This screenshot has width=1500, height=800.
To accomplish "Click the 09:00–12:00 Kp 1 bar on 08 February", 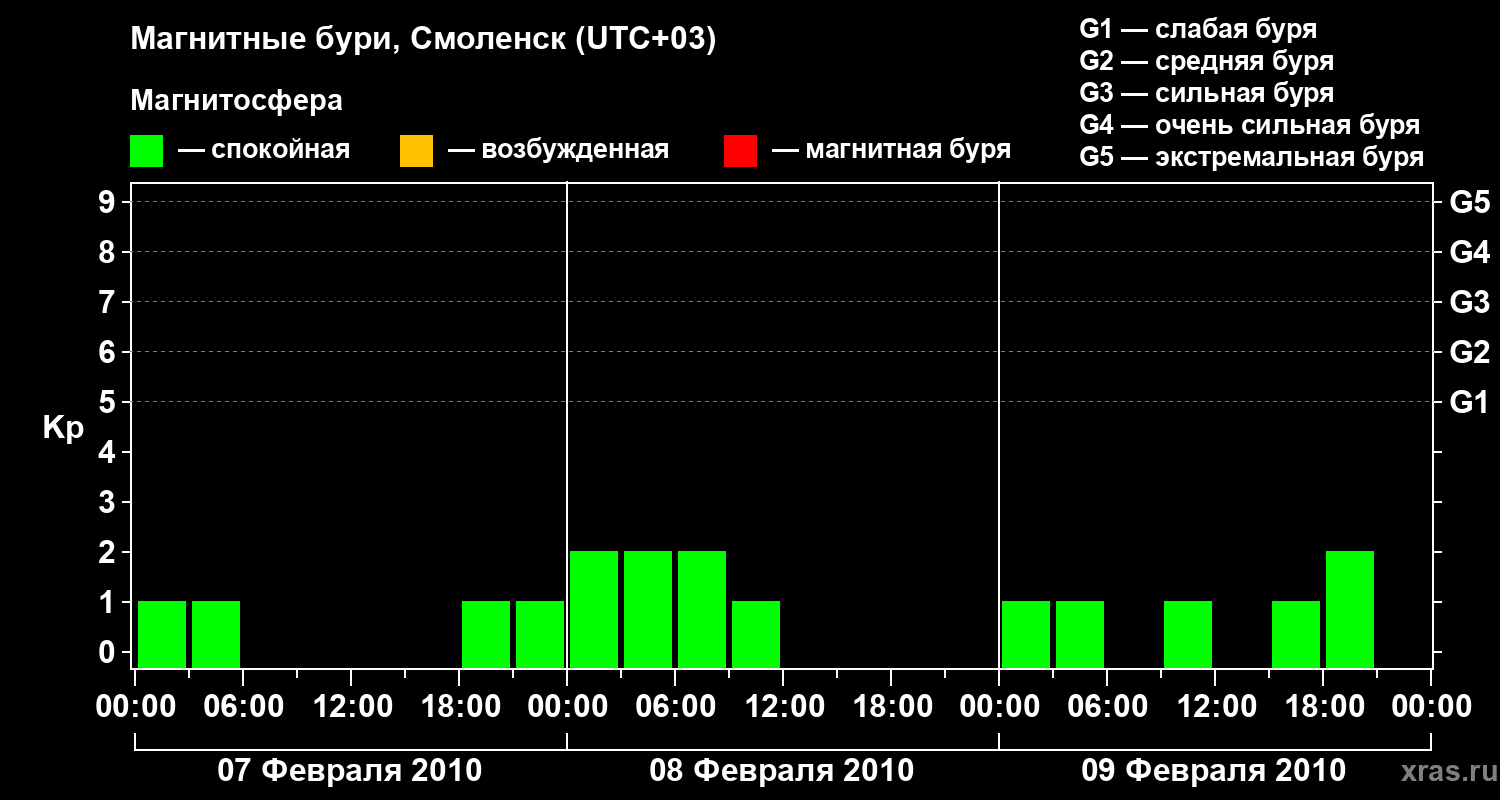I will pos(756,635).
